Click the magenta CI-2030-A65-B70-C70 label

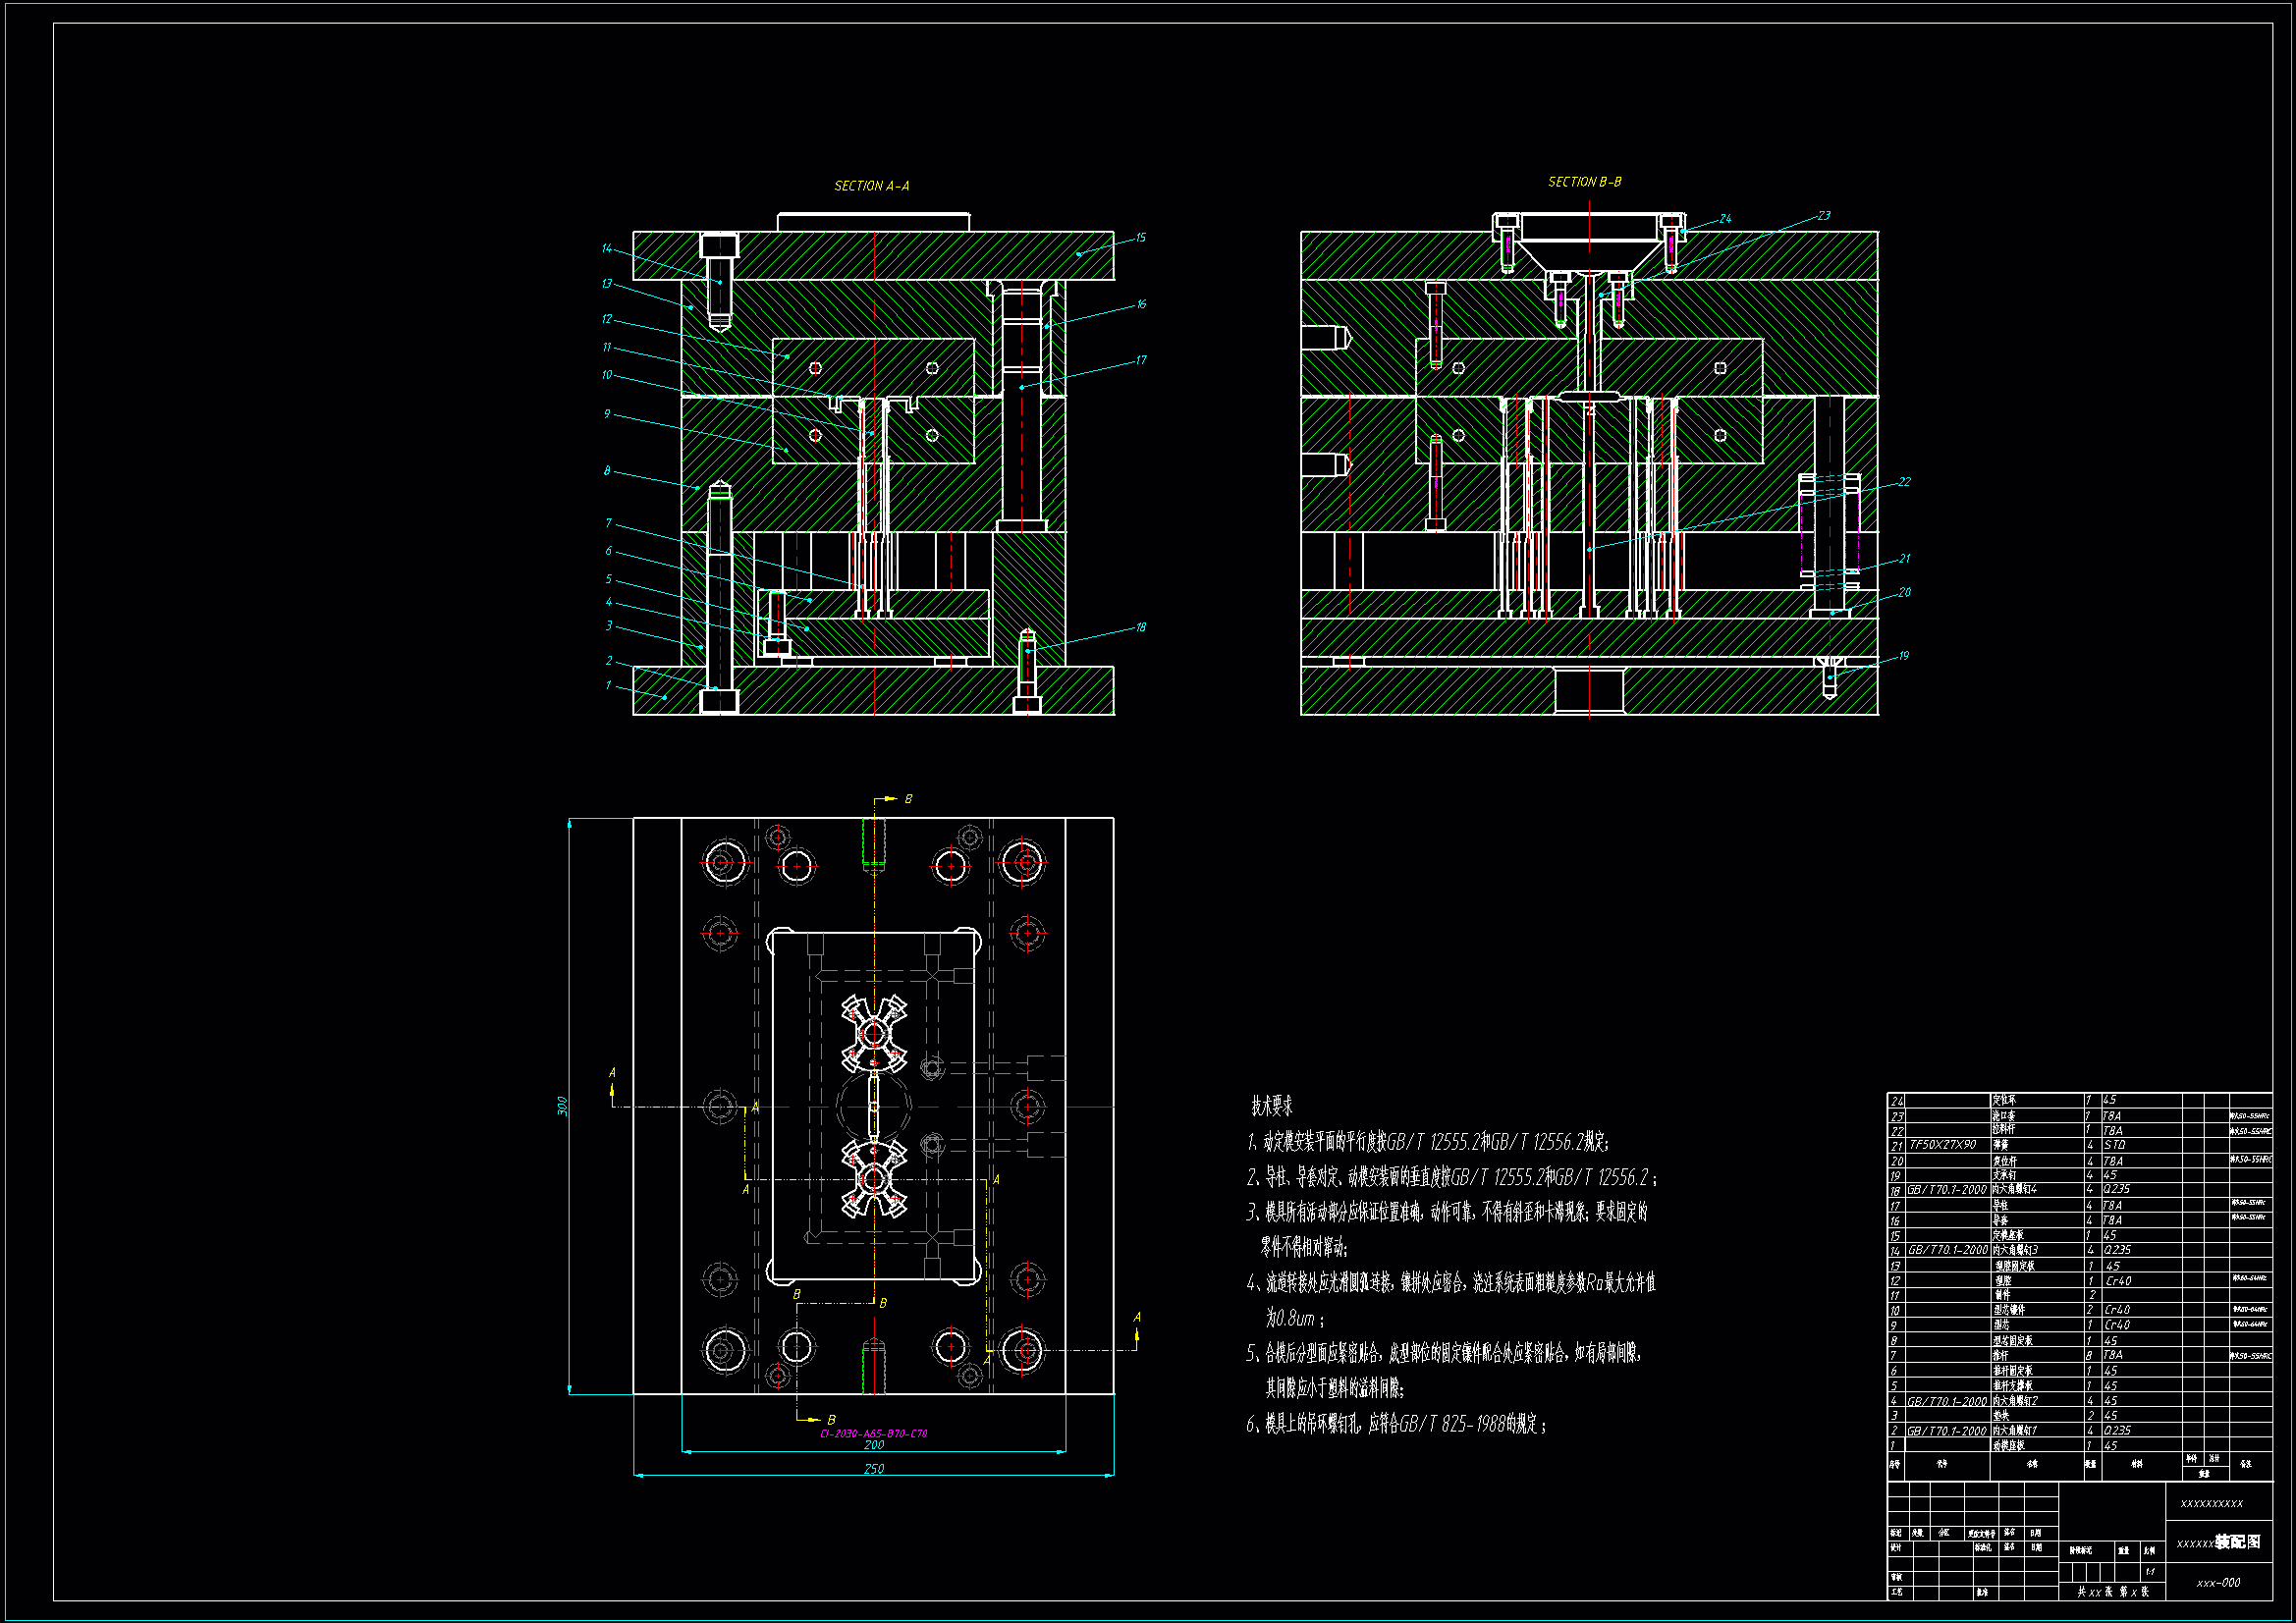pyautogui.click(x=873, y=1434)
